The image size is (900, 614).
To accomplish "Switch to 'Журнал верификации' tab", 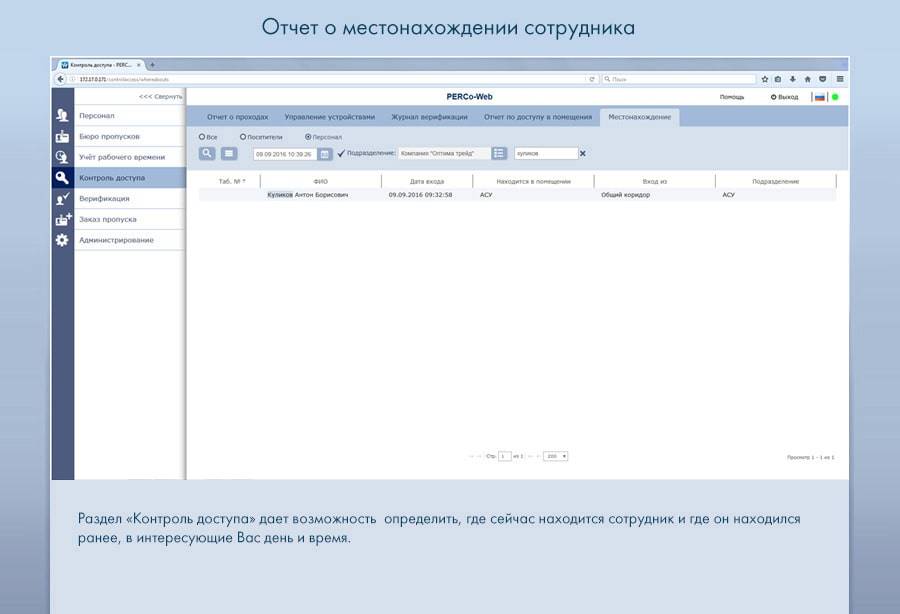I will (429, 117).
